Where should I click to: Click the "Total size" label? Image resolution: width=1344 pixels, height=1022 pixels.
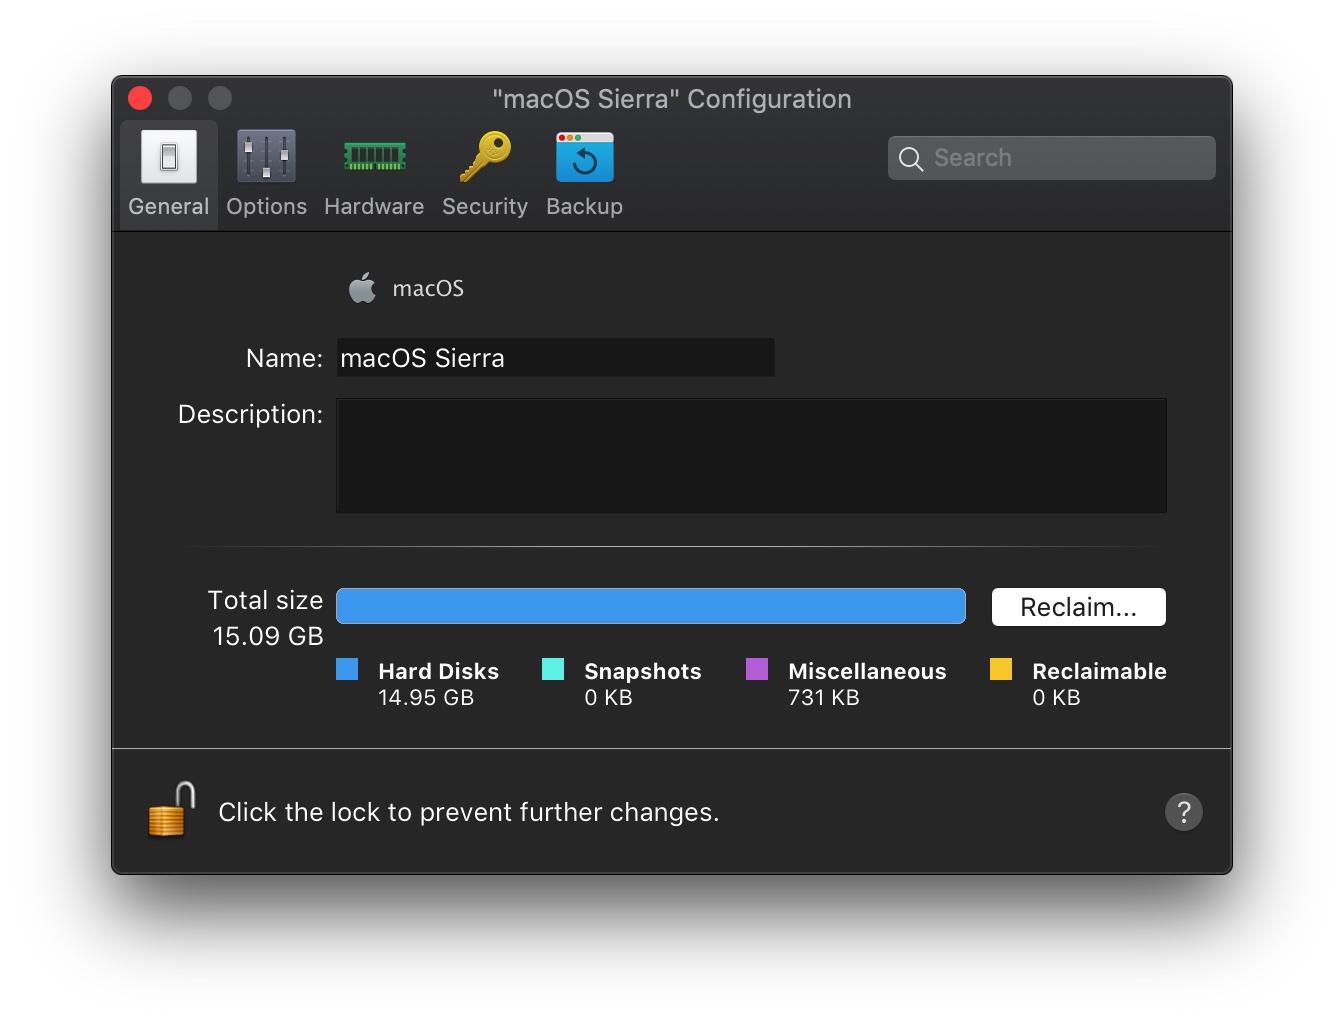[265, 600]
